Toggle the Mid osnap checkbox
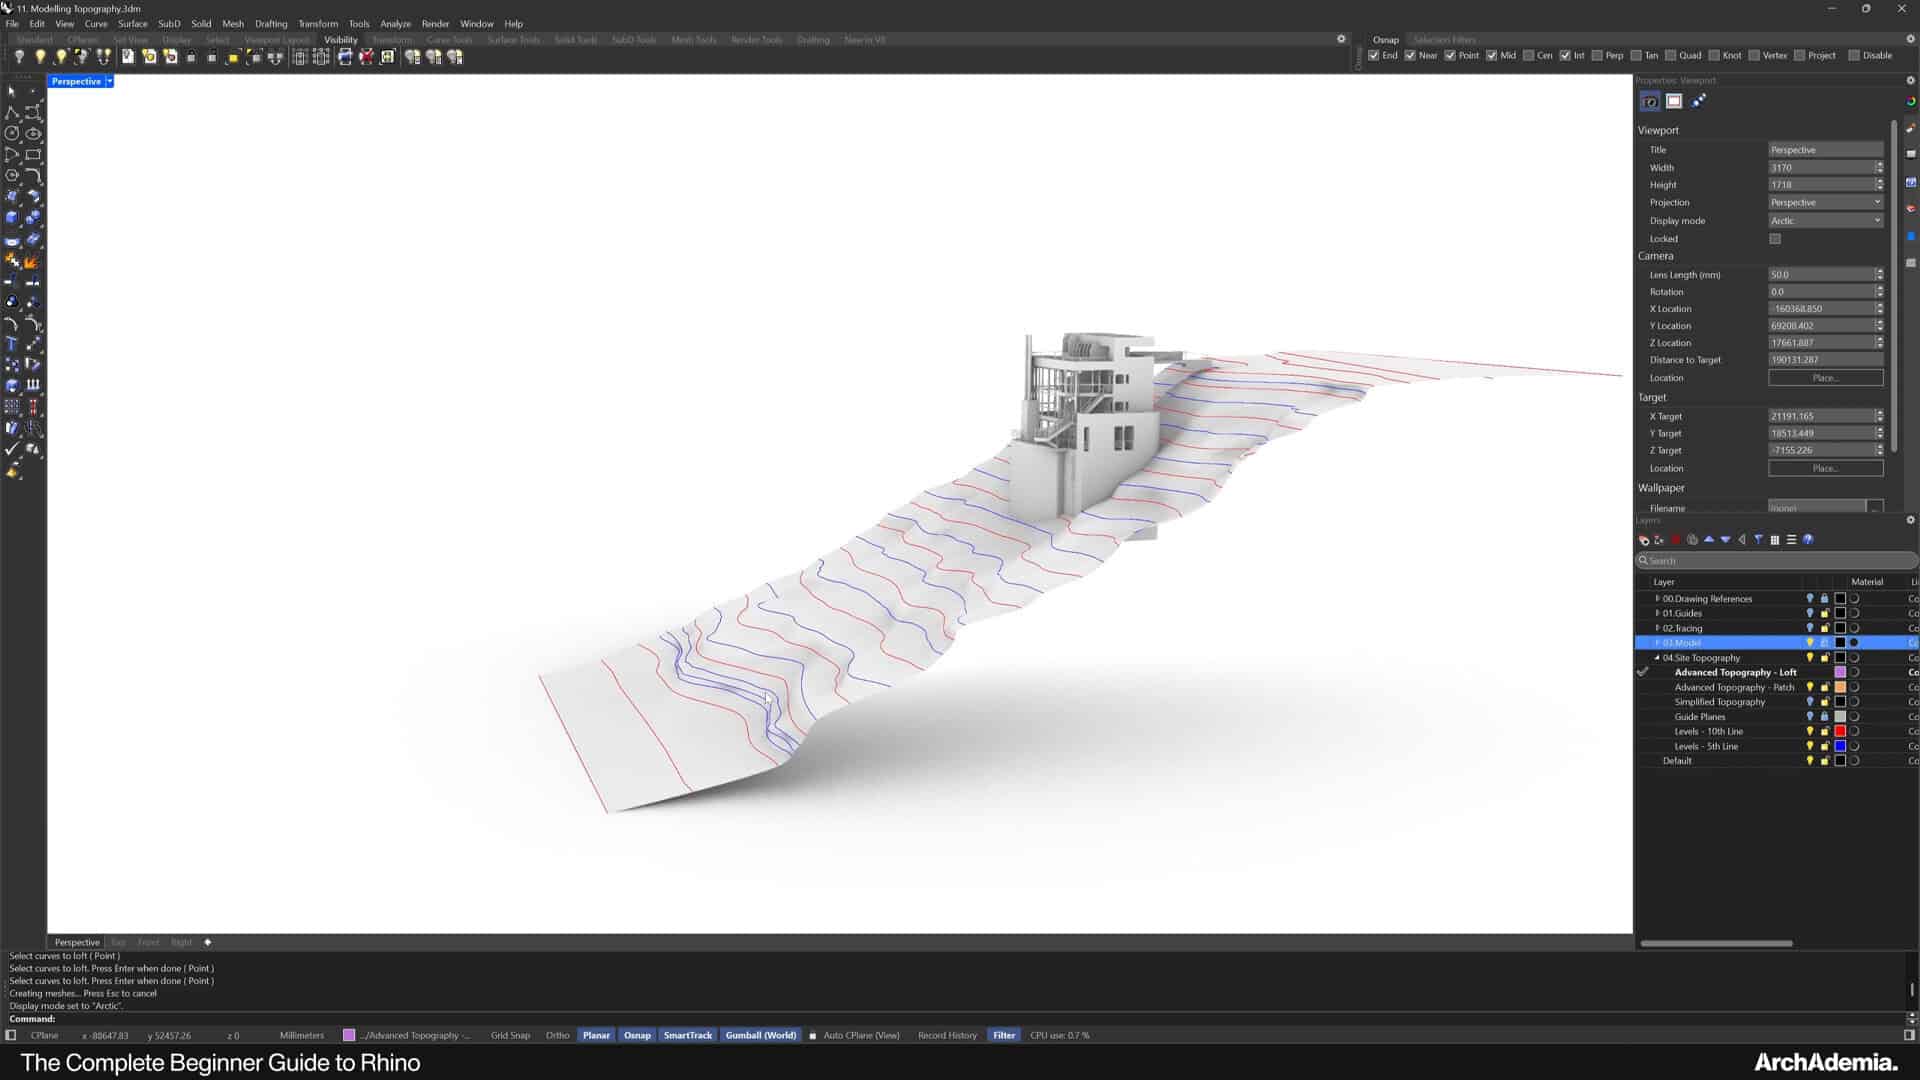Screen dimensions: 1920x1080 click(x=1492, y=56)
